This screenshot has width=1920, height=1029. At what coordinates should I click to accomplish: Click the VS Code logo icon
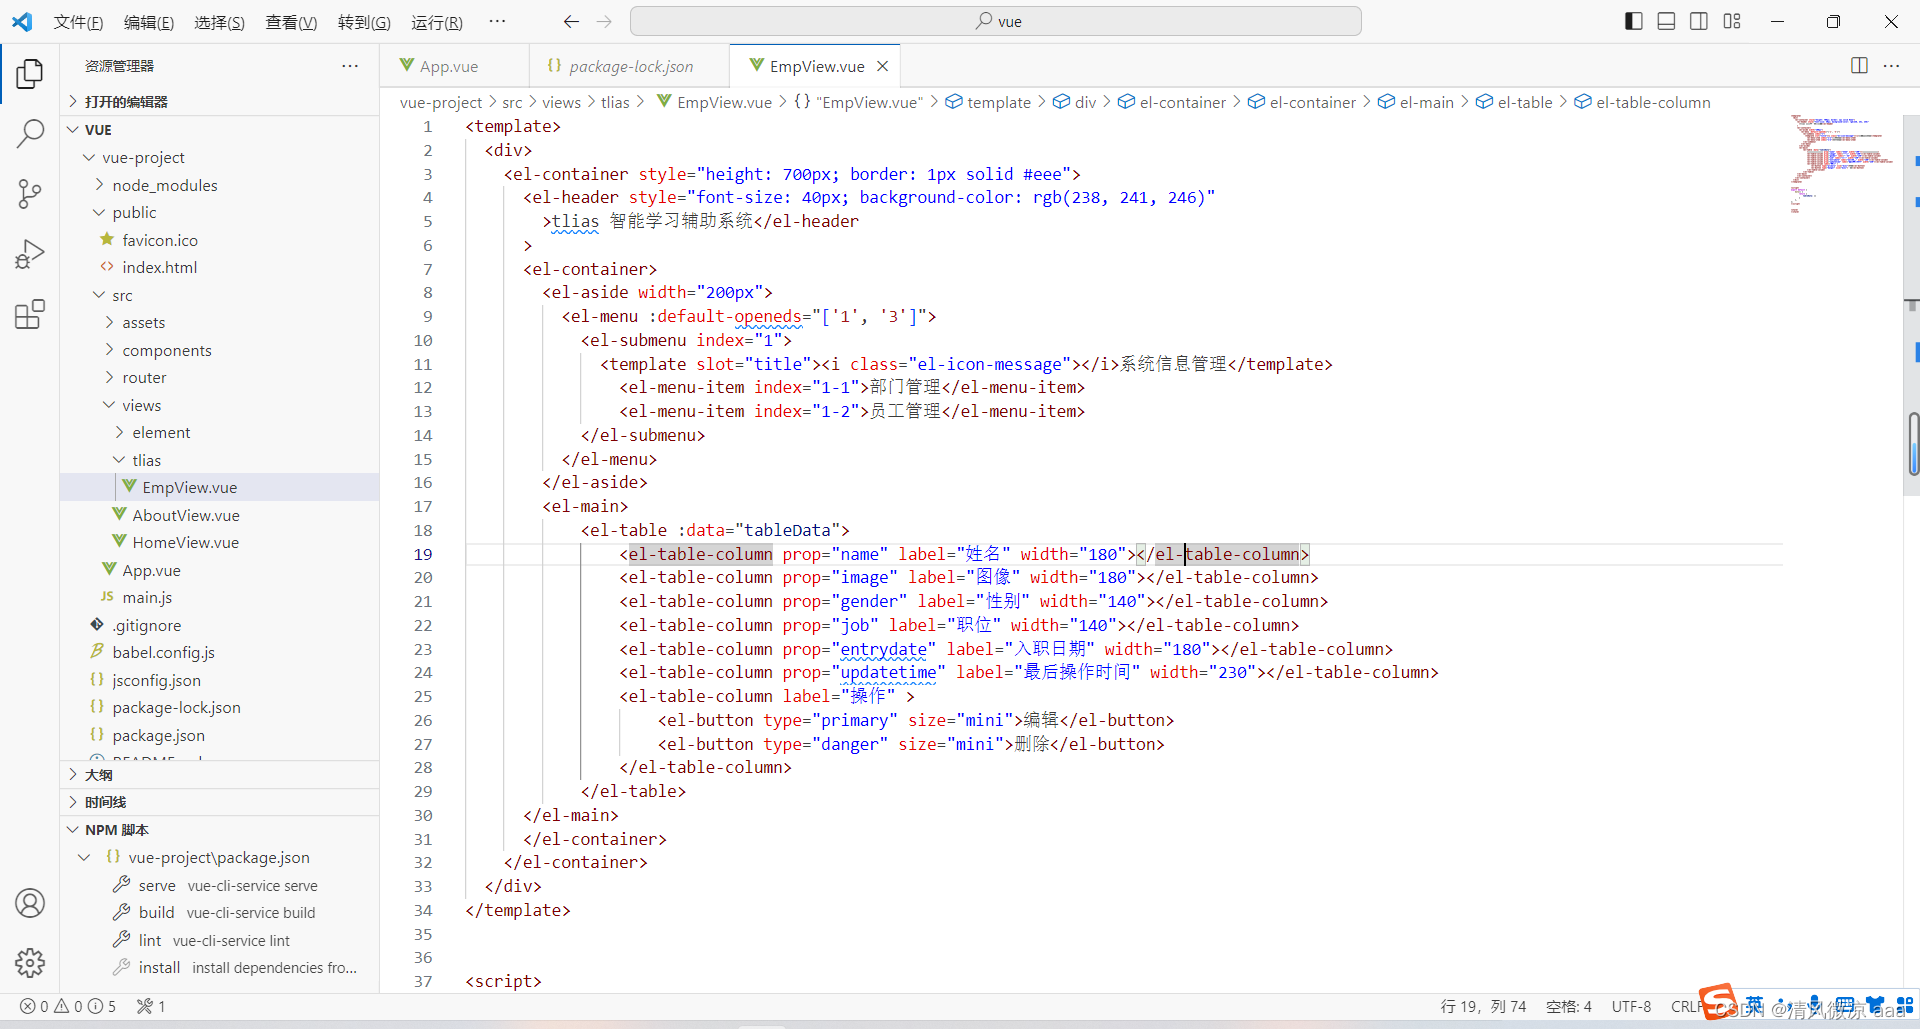[x=22, y=21]
